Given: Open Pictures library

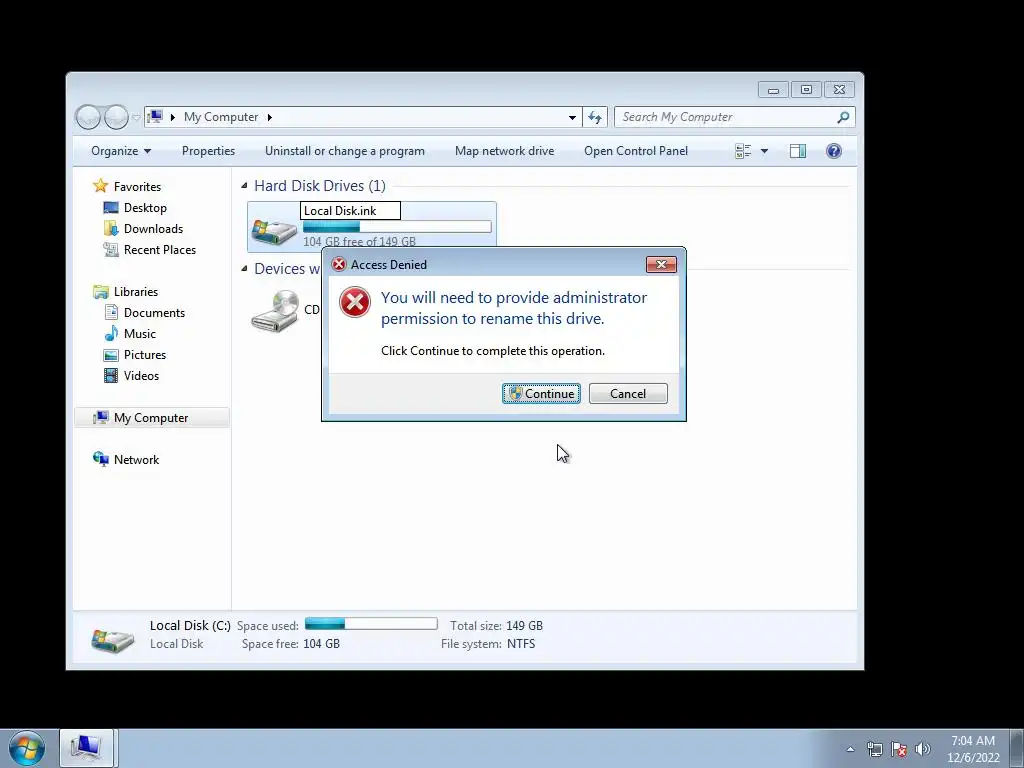Looking at the screenshot, I should (x=145, y=355).
